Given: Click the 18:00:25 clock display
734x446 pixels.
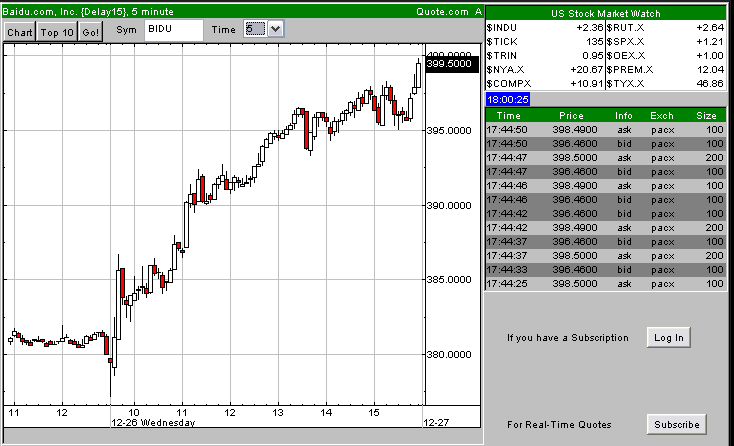Looking at the screenshot, I should click(x=508, y=99).
